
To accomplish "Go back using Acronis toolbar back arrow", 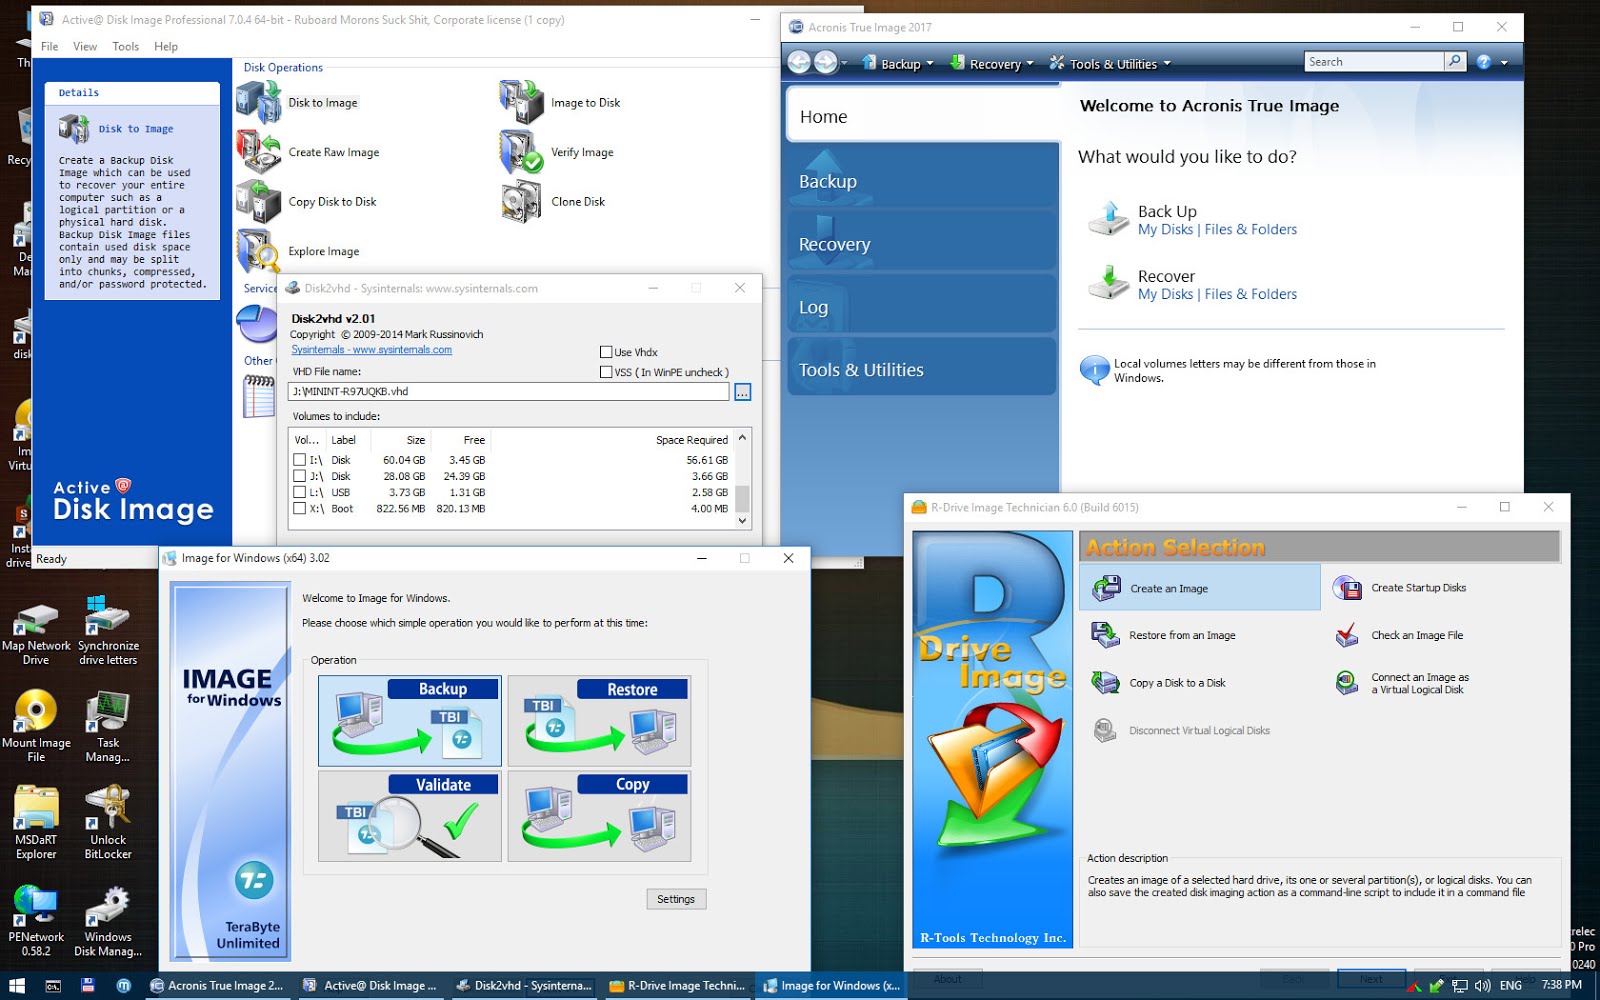I will pyautogui.click(x=799, y=62).
